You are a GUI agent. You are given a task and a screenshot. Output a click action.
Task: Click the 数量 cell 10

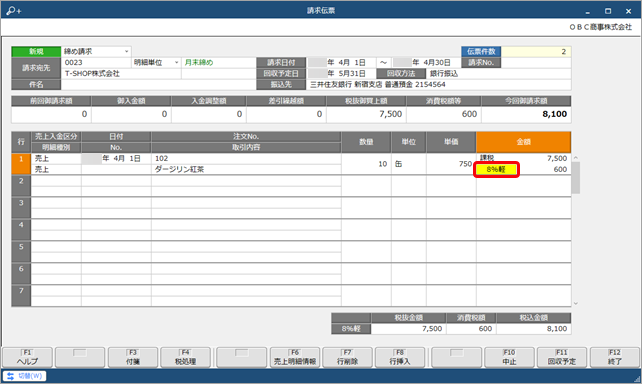(x=366, y=164)
